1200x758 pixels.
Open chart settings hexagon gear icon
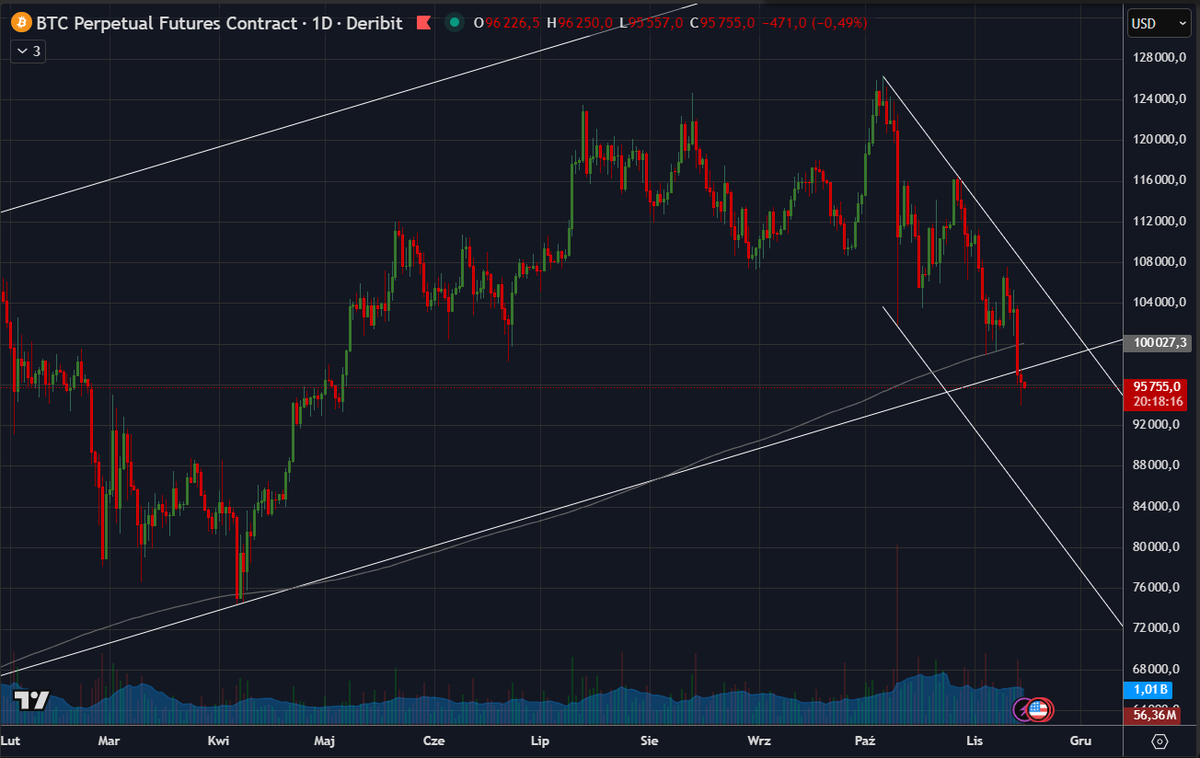[1160, 741]
